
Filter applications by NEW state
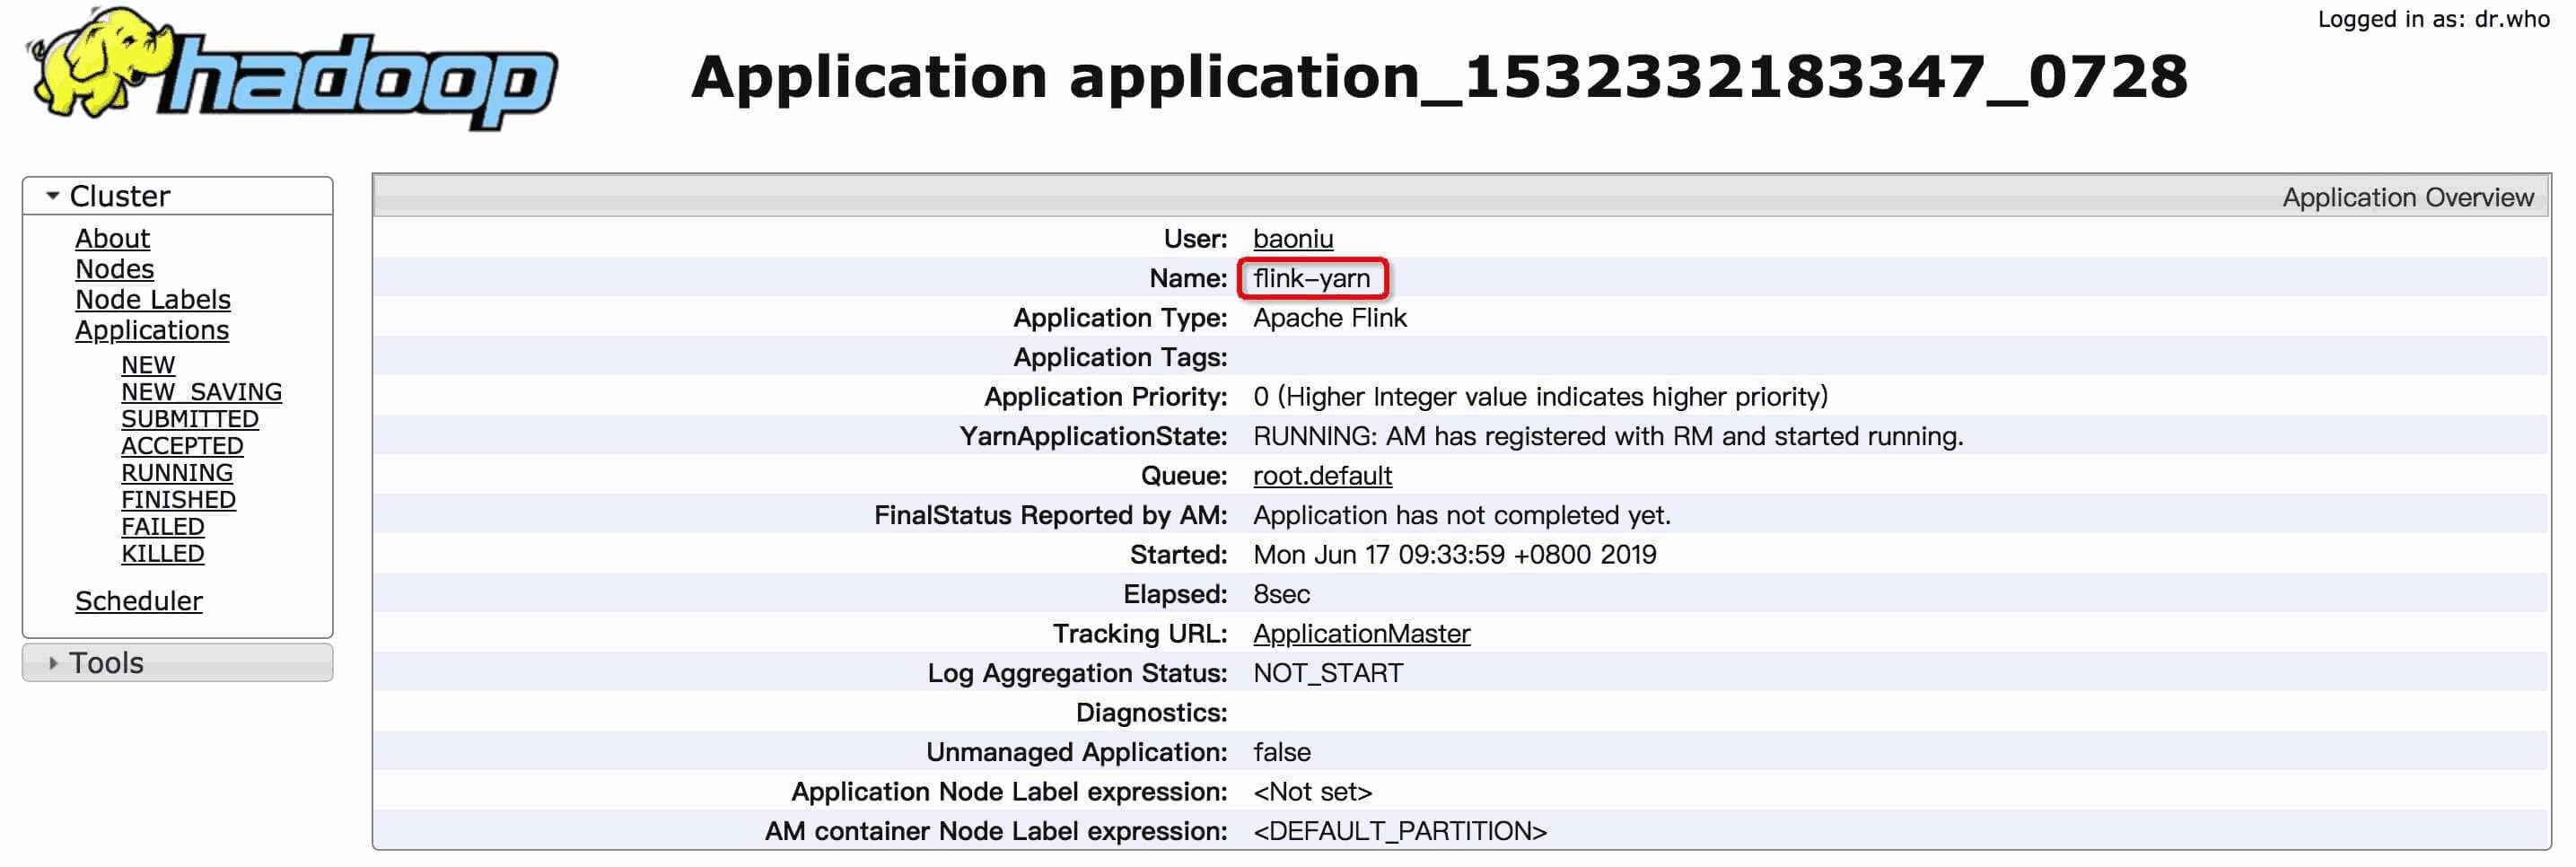(148, 365)
